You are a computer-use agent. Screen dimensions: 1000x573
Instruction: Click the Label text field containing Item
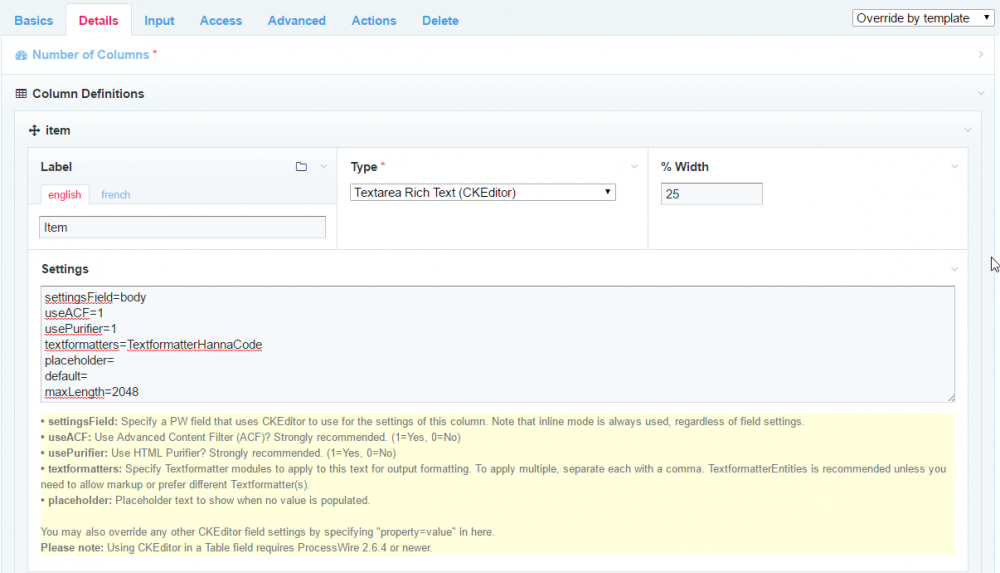pos(182,227)
